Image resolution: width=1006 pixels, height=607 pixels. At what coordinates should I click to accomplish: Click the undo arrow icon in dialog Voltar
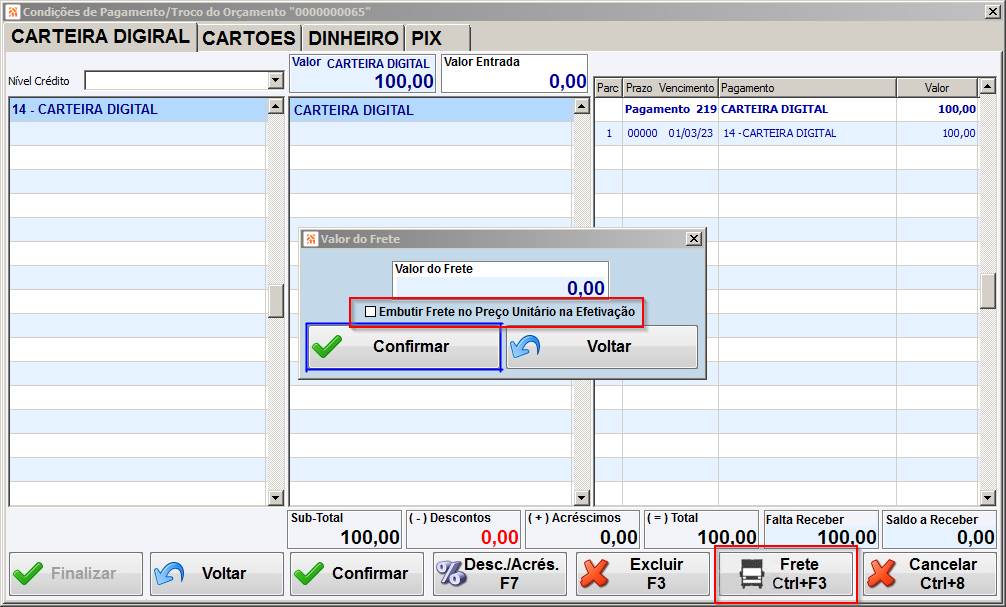click(x=525, y=346)
